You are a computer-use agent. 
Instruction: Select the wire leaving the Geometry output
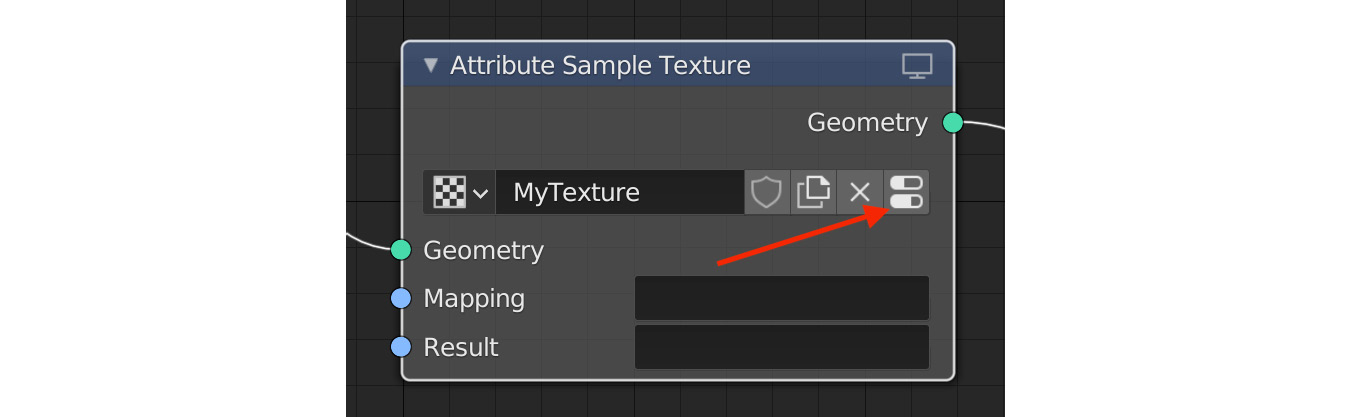[984, 125]
